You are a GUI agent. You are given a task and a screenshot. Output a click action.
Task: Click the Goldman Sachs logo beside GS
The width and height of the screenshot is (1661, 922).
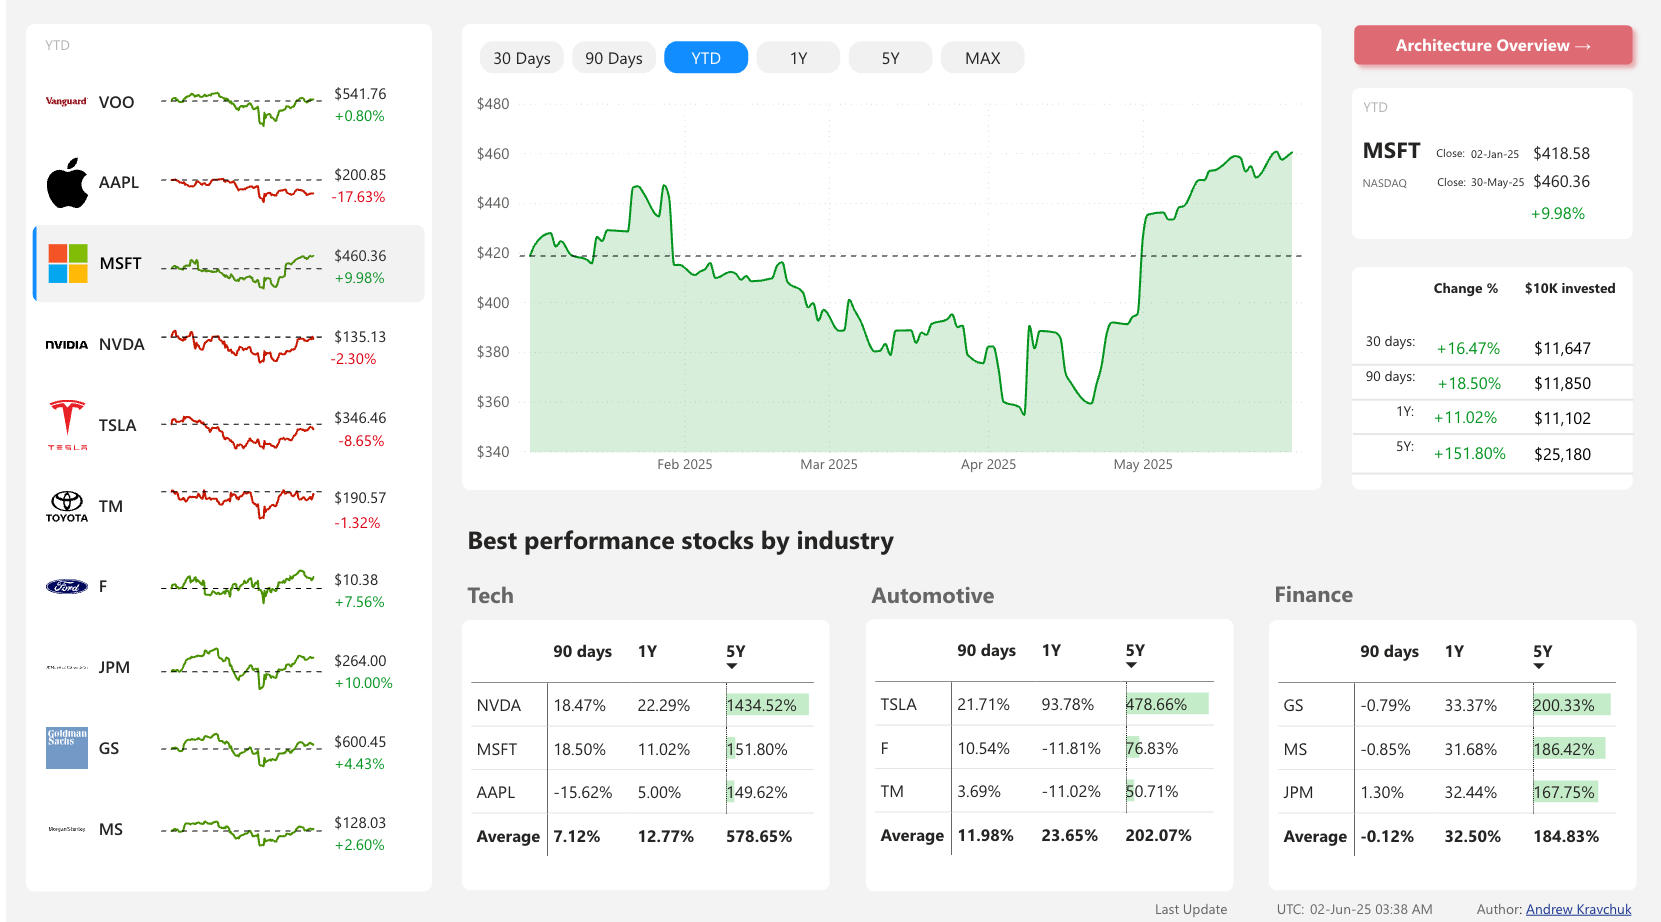click(67, 748)
